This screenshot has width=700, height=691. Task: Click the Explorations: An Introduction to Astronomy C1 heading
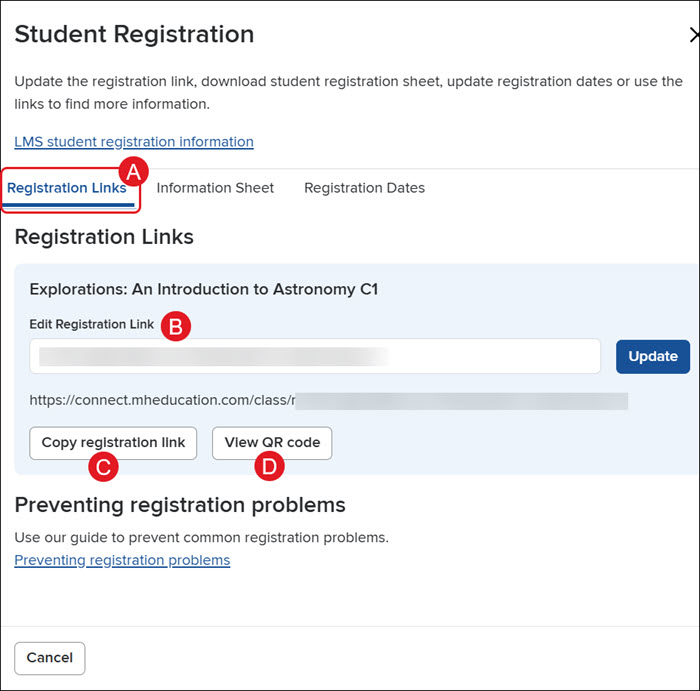click(204, 289)
